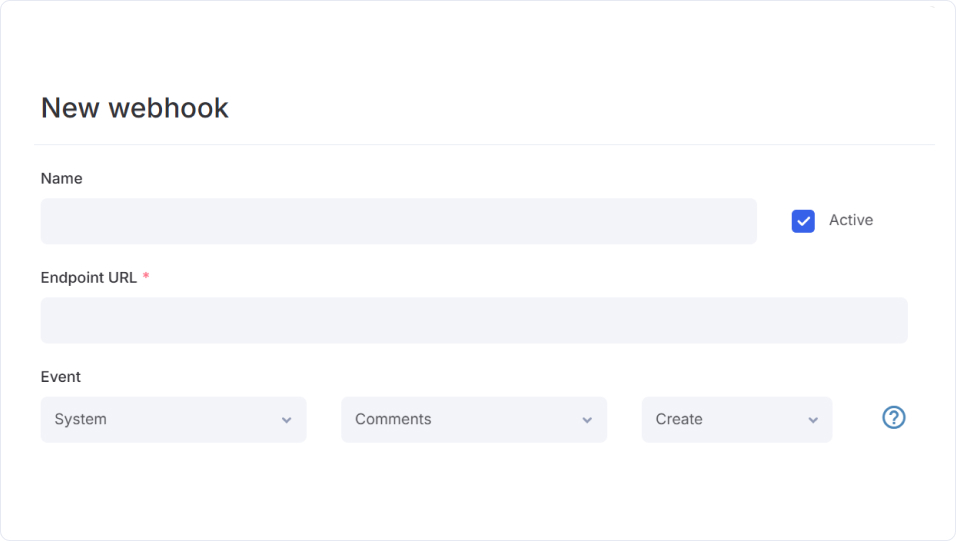Viewport: 956px width, 541px height.
Task: Click the New webhook heading
Action: pyautogui.click(x=134, y=108)
